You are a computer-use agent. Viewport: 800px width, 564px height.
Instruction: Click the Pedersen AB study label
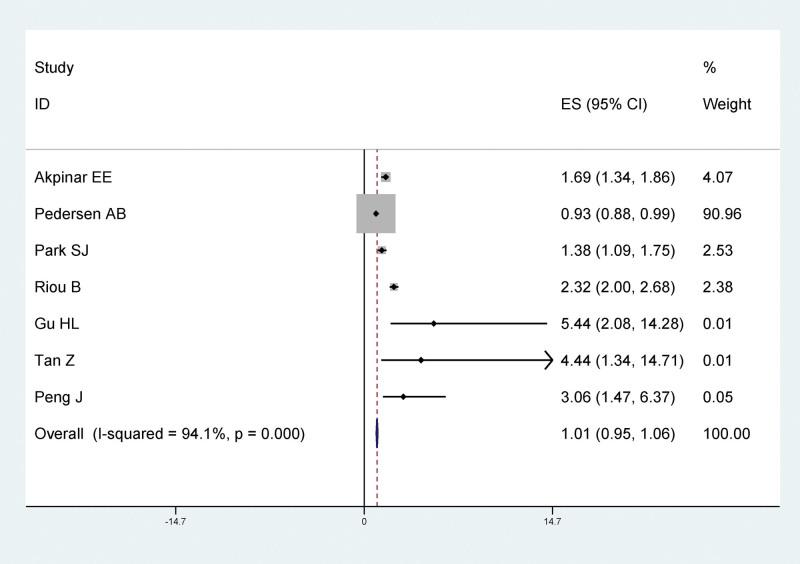tap(80, 214)
